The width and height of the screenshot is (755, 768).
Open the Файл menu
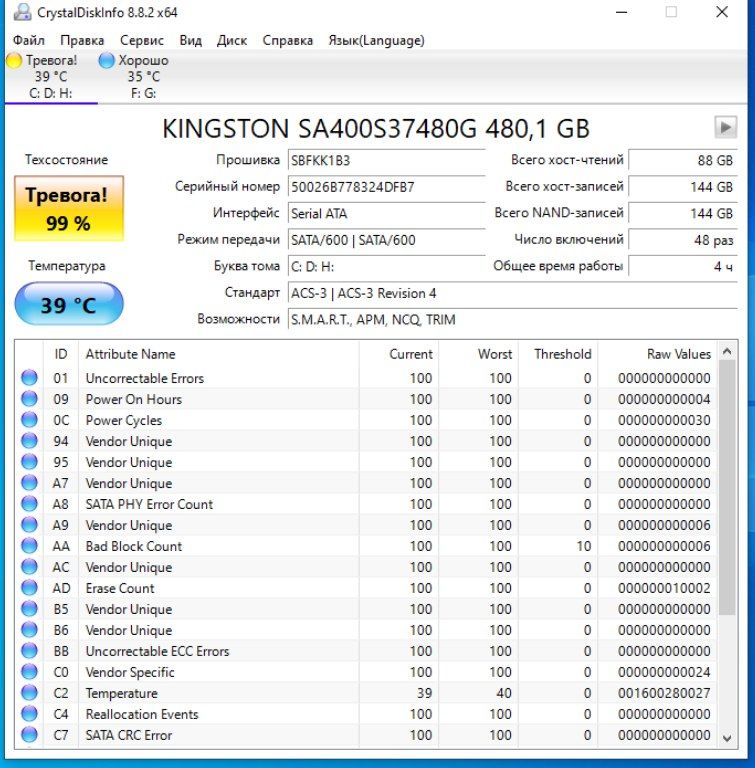click(x=29, y=40)
